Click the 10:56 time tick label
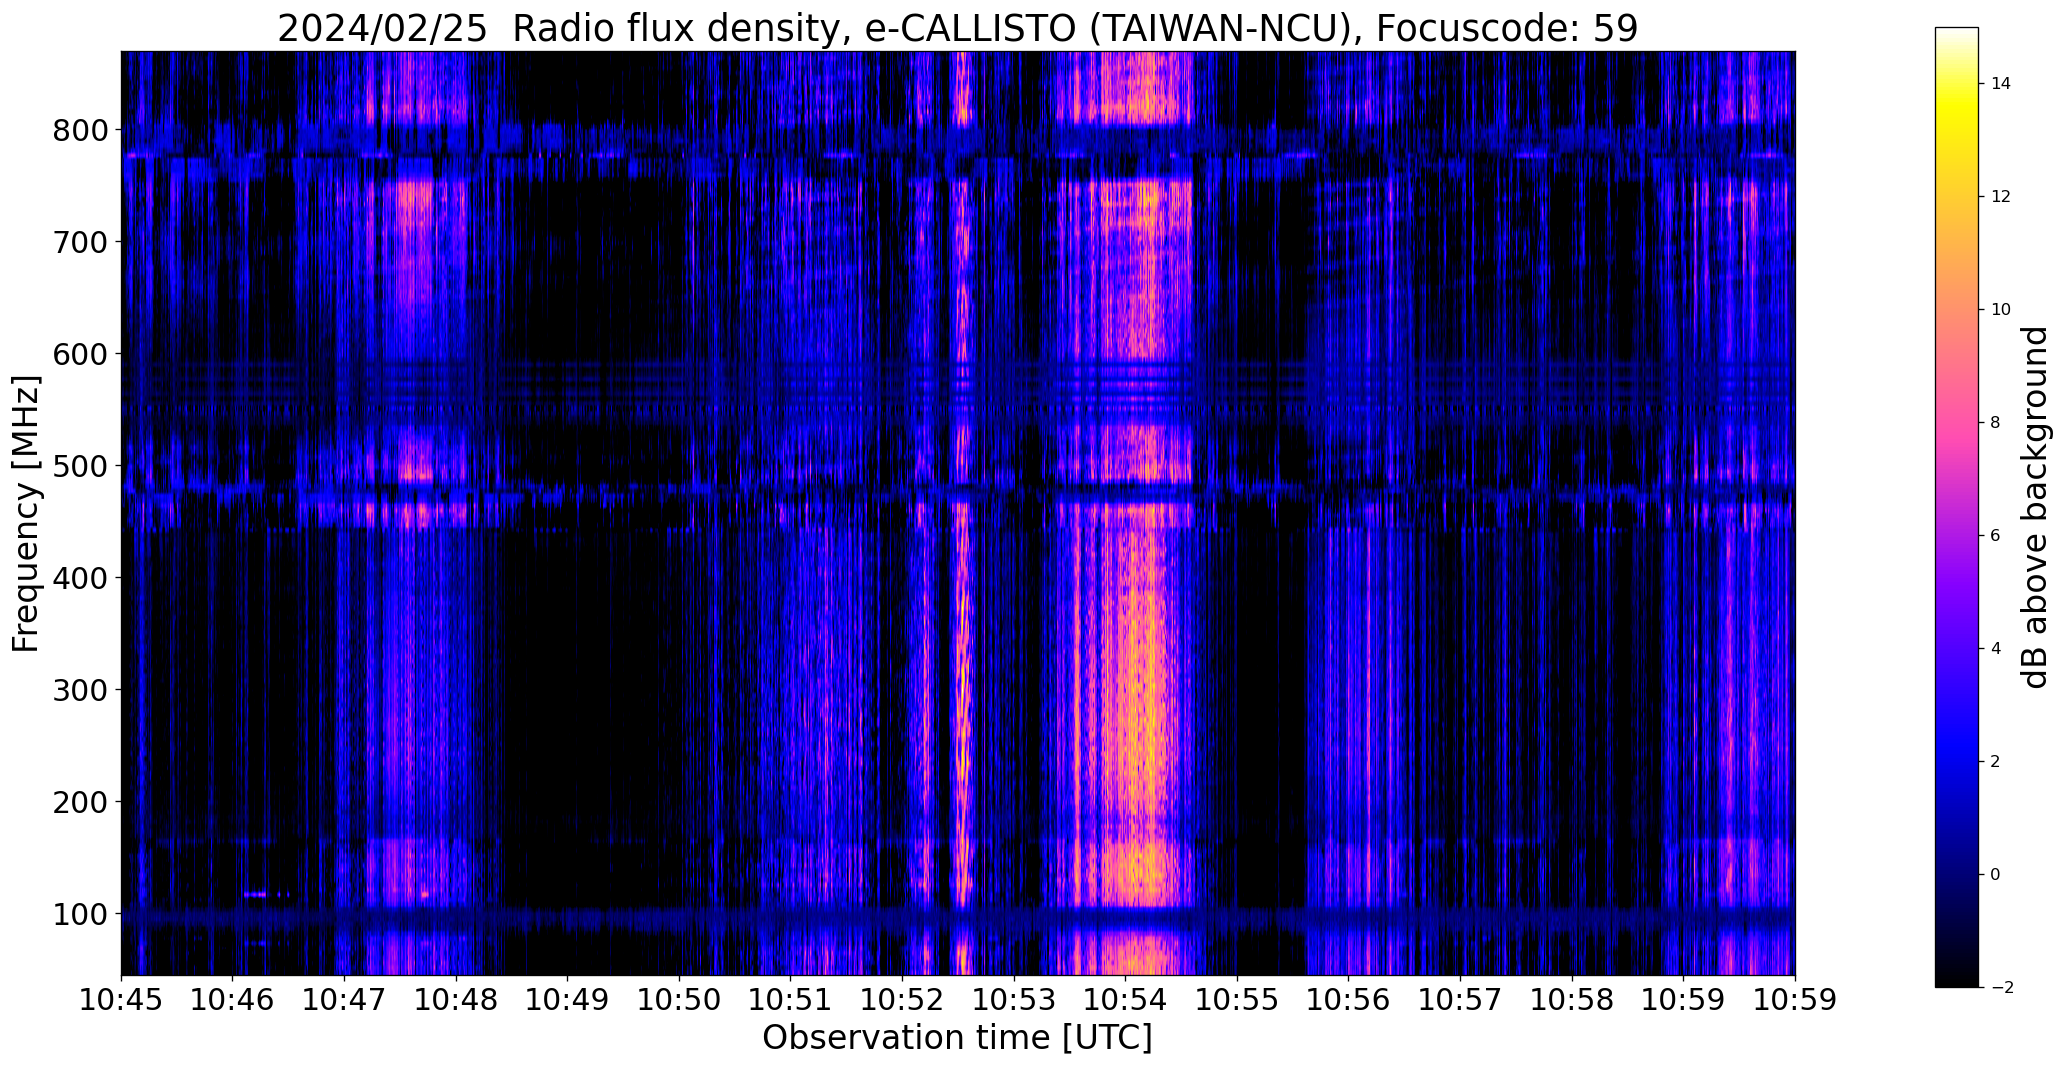Image resolution: width=2066 pixels, height=1067 pixels. click(1349, 1000)
